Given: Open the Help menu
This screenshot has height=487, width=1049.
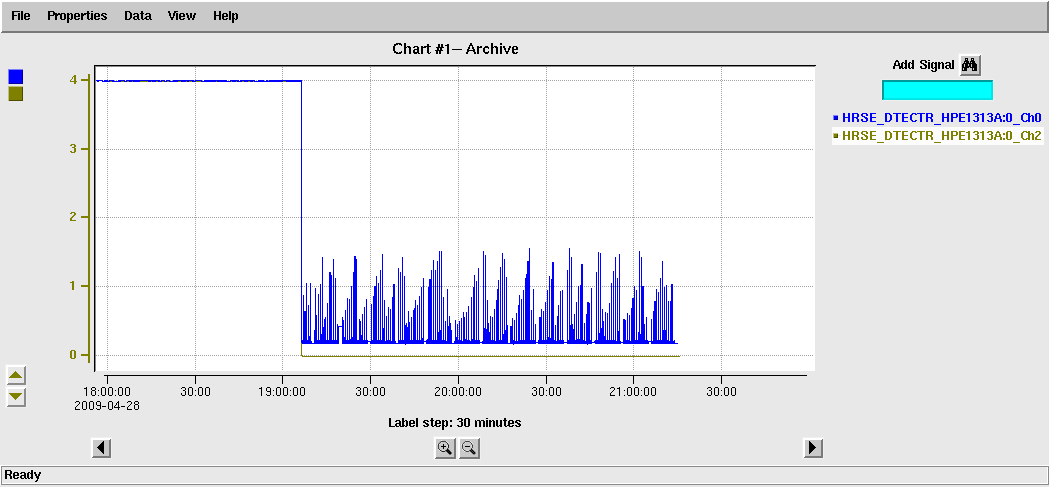Looking at the screenshot, I should pyautogui.click(x=225, y=15).
